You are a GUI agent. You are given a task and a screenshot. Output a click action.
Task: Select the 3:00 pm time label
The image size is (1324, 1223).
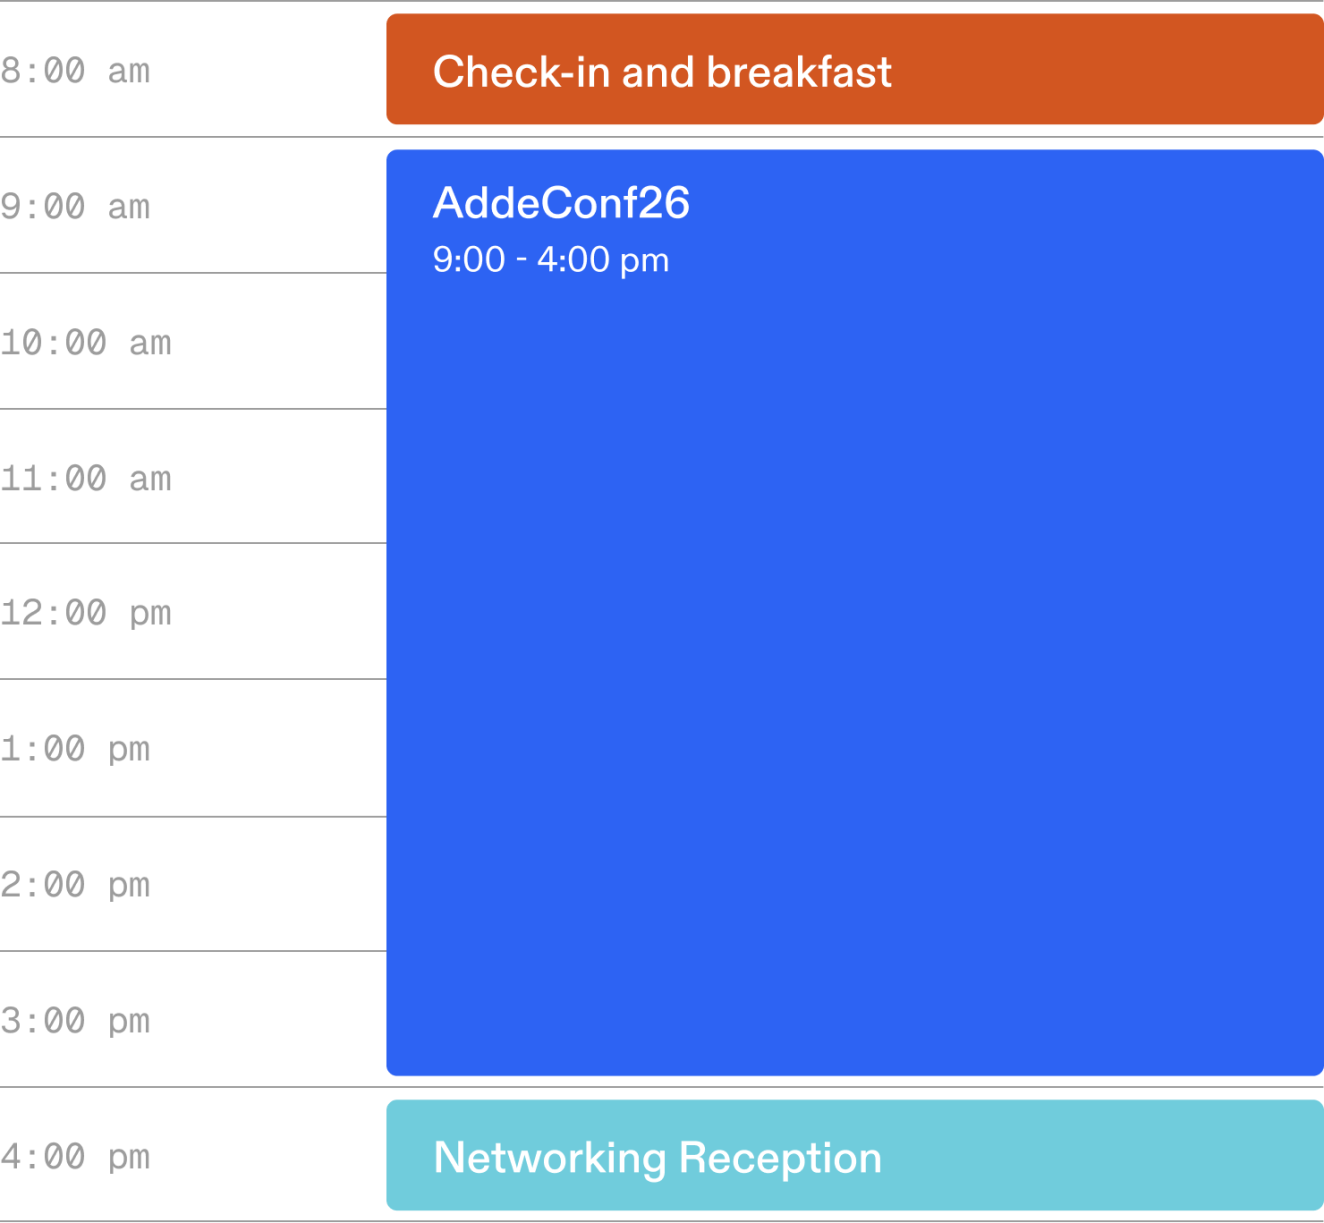point(76,1021)
